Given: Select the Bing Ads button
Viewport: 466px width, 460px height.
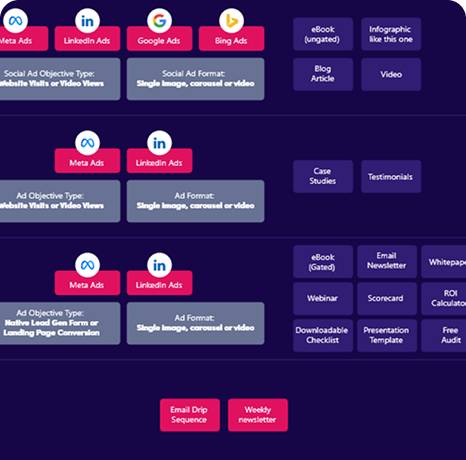Looking at the screenshot, I should [231, 39].
